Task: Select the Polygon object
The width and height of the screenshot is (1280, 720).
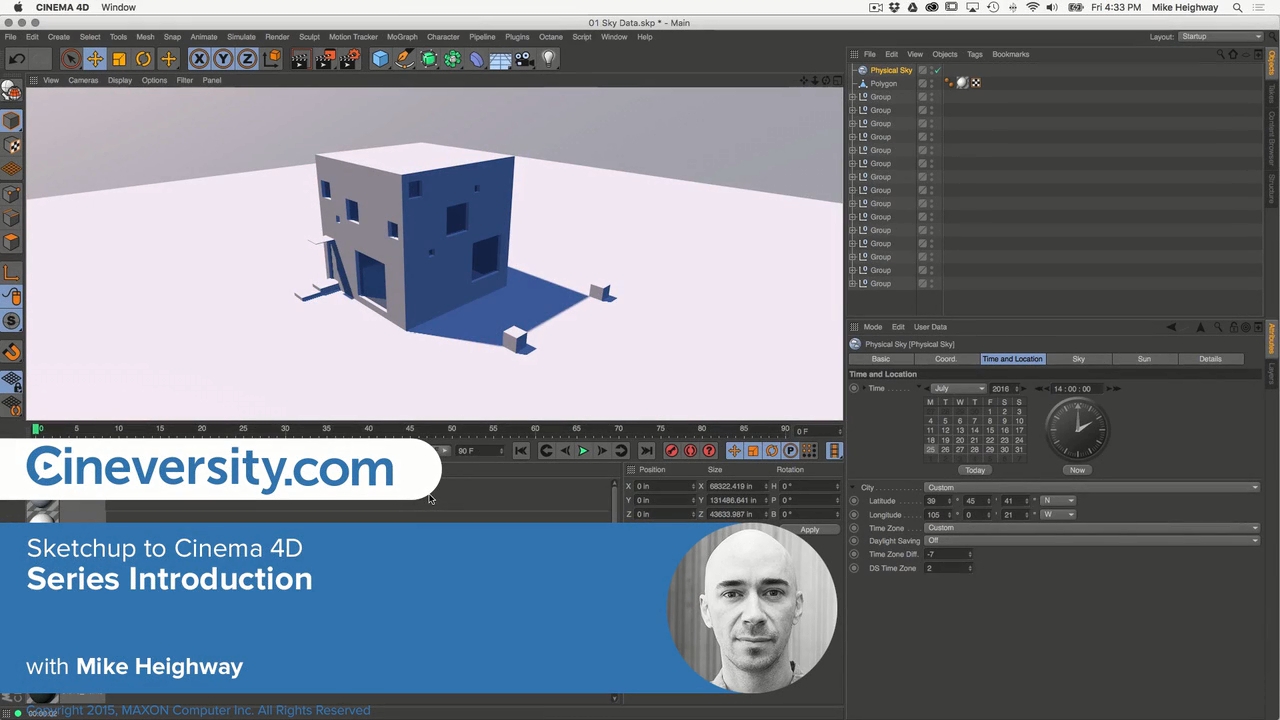Action: pos(883,84)
